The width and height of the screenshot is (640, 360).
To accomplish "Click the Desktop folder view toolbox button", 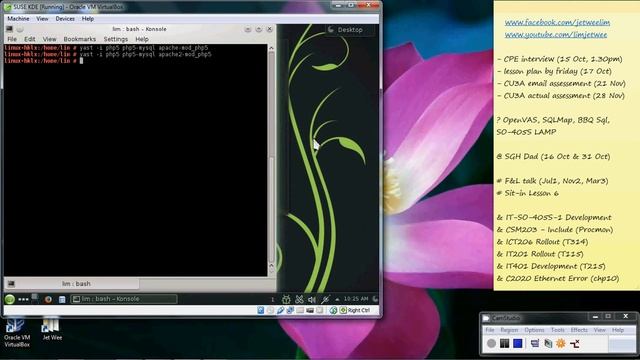I will pyautogui.click(x=350, y=30).
